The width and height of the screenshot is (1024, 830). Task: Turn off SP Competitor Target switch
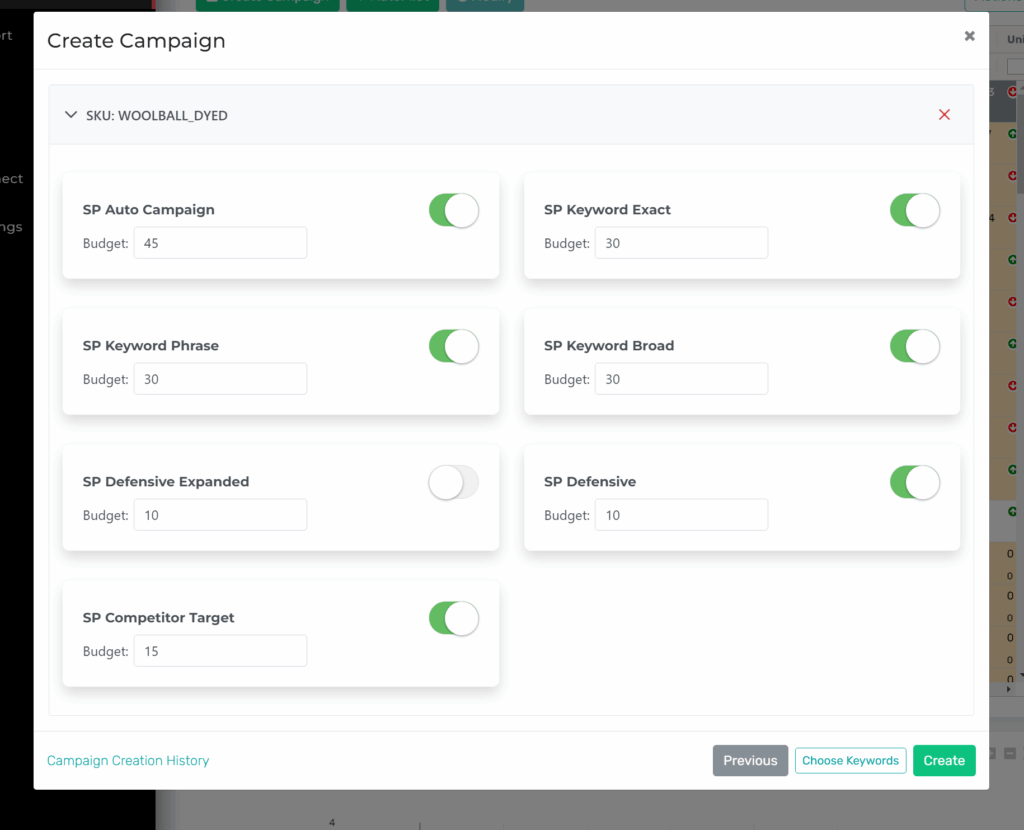(454, 618)
